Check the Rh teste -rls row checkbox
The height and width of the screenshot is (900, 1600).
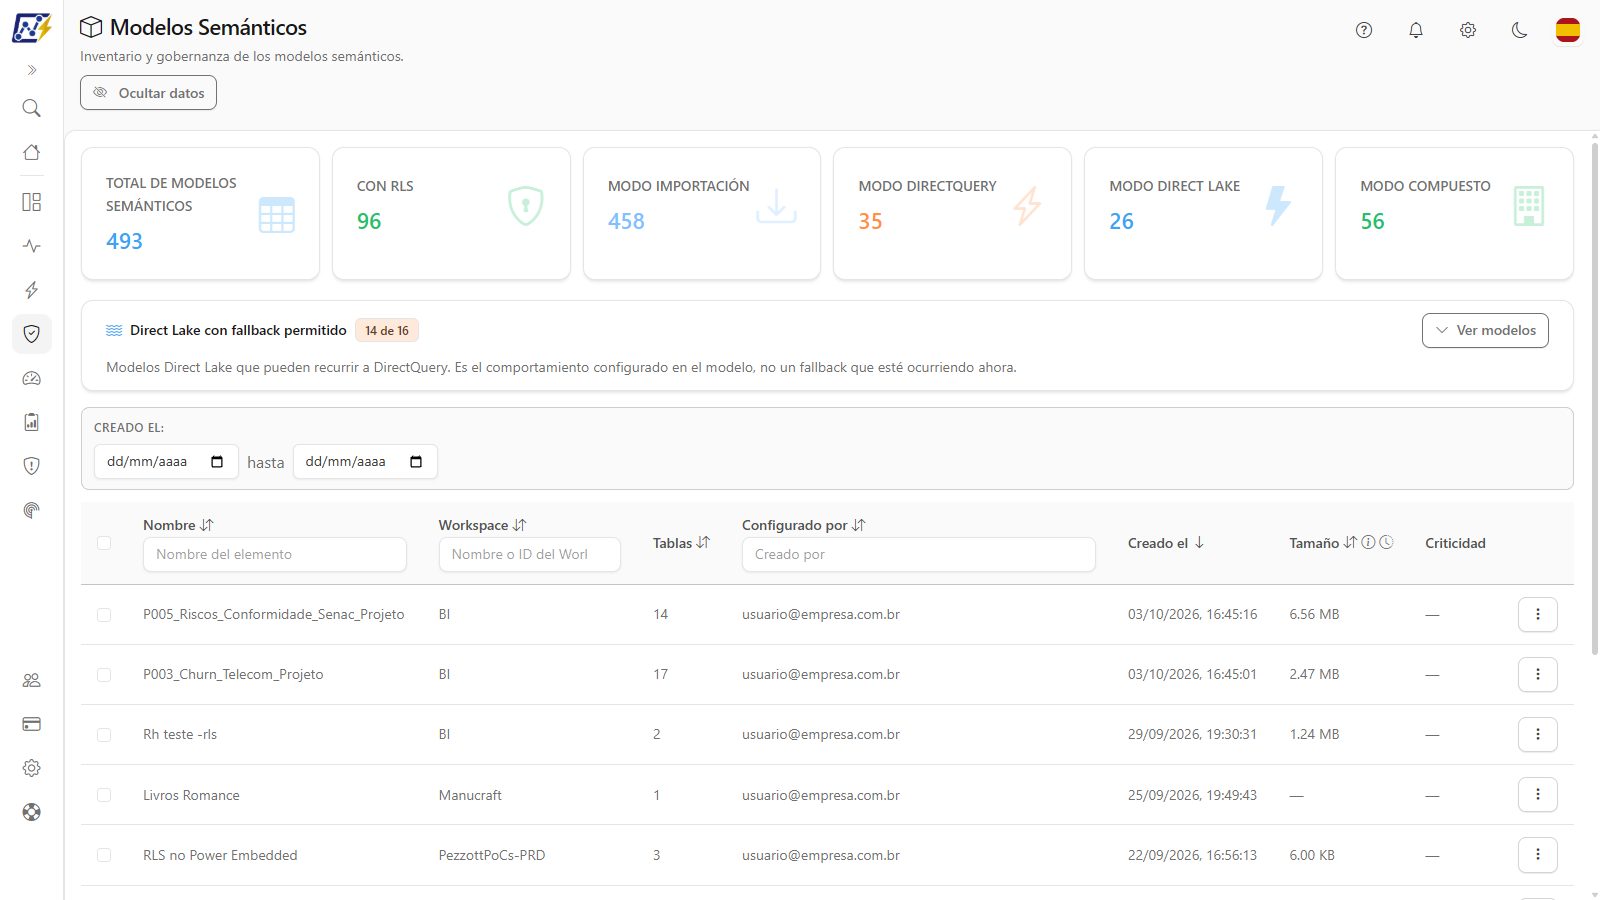pos(104,735)
